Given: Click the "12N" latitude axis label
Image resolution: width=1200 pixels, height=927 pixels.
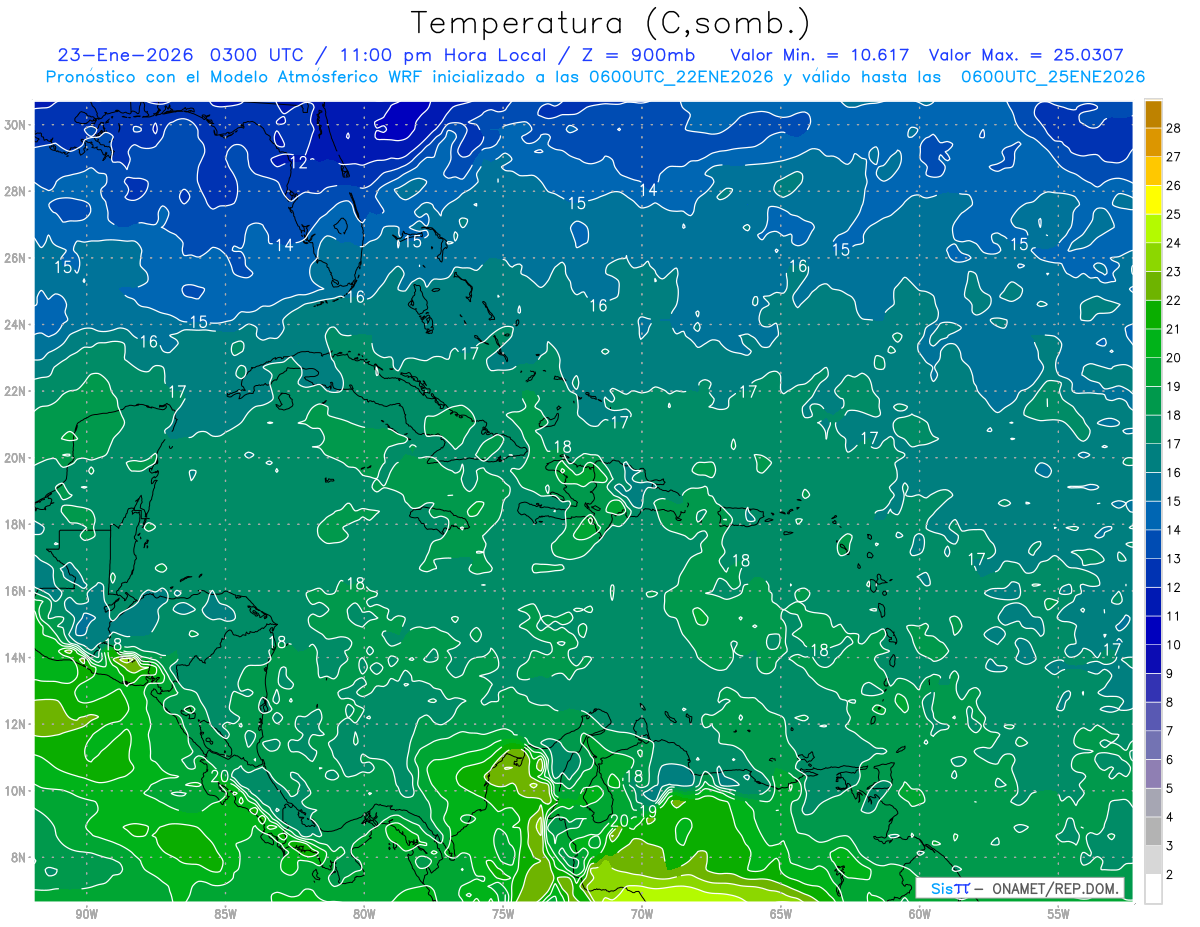Looking at the screenshot, I should coord(17,724).
